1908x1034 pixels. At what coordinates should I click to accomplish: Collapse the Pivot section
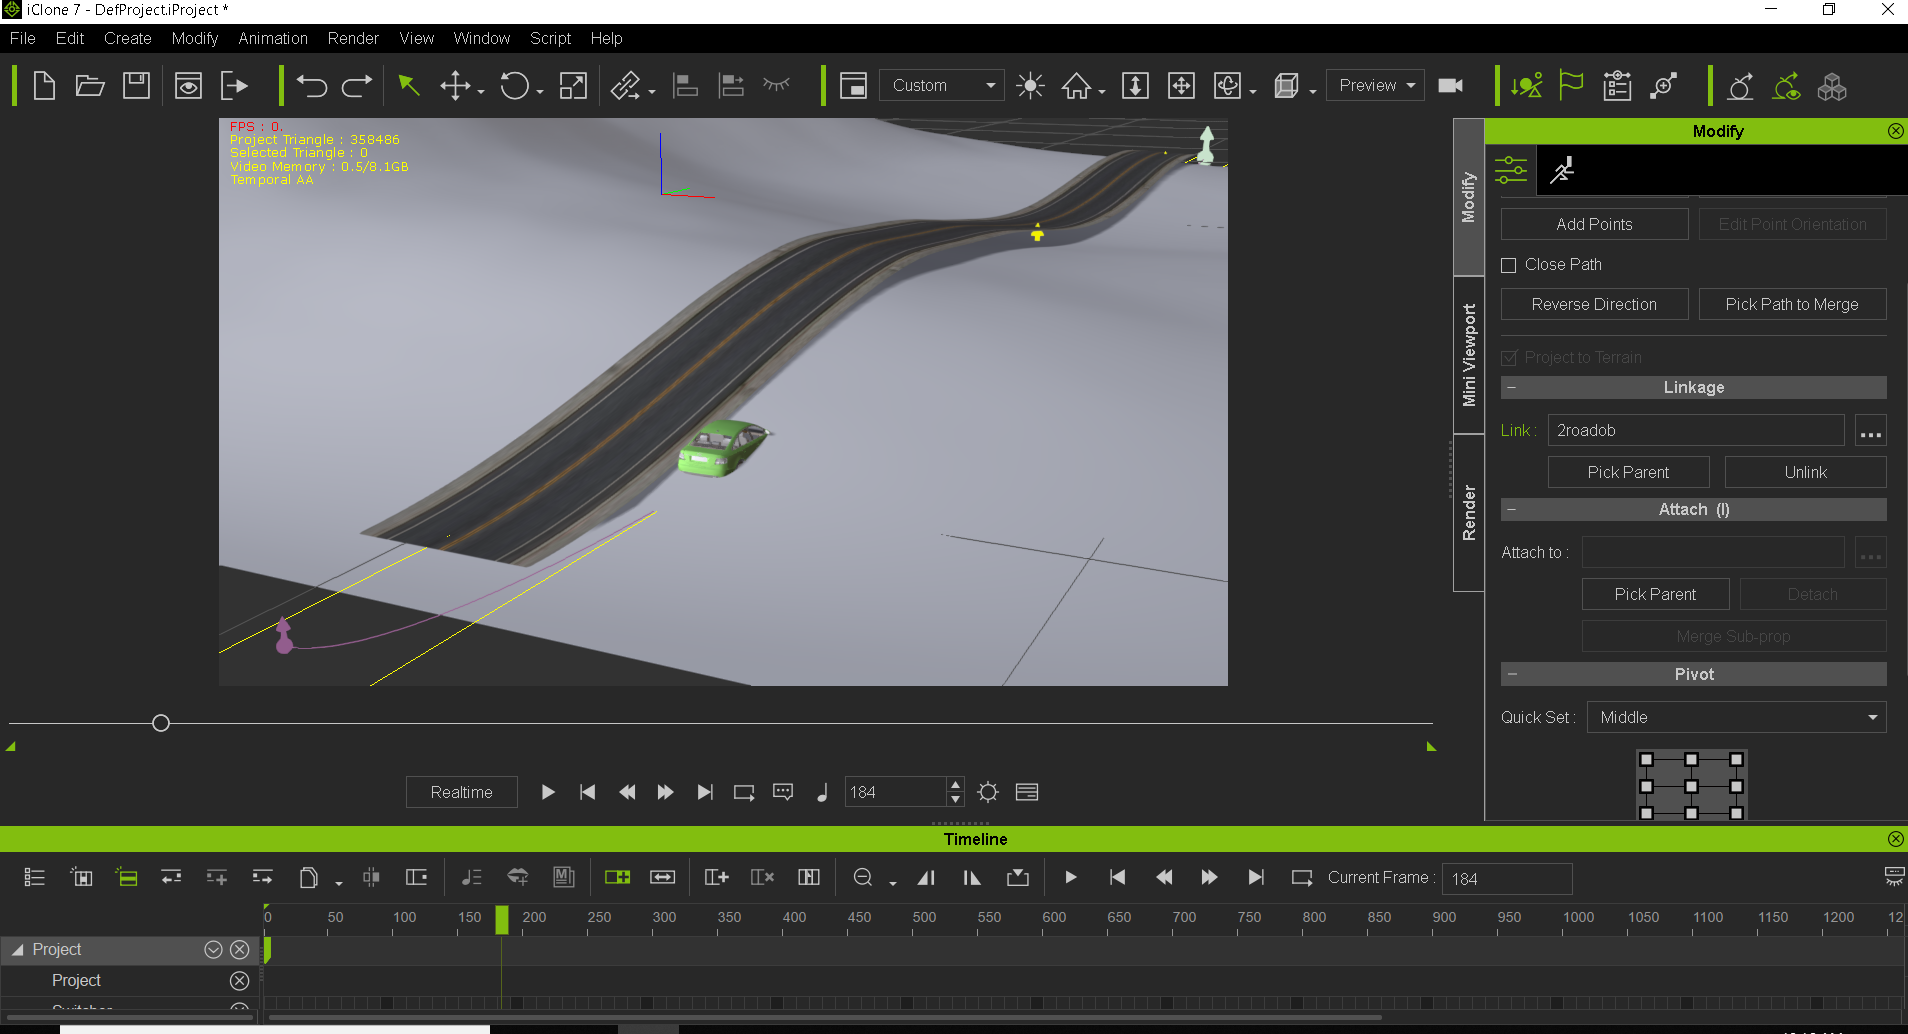(1511, 675)
